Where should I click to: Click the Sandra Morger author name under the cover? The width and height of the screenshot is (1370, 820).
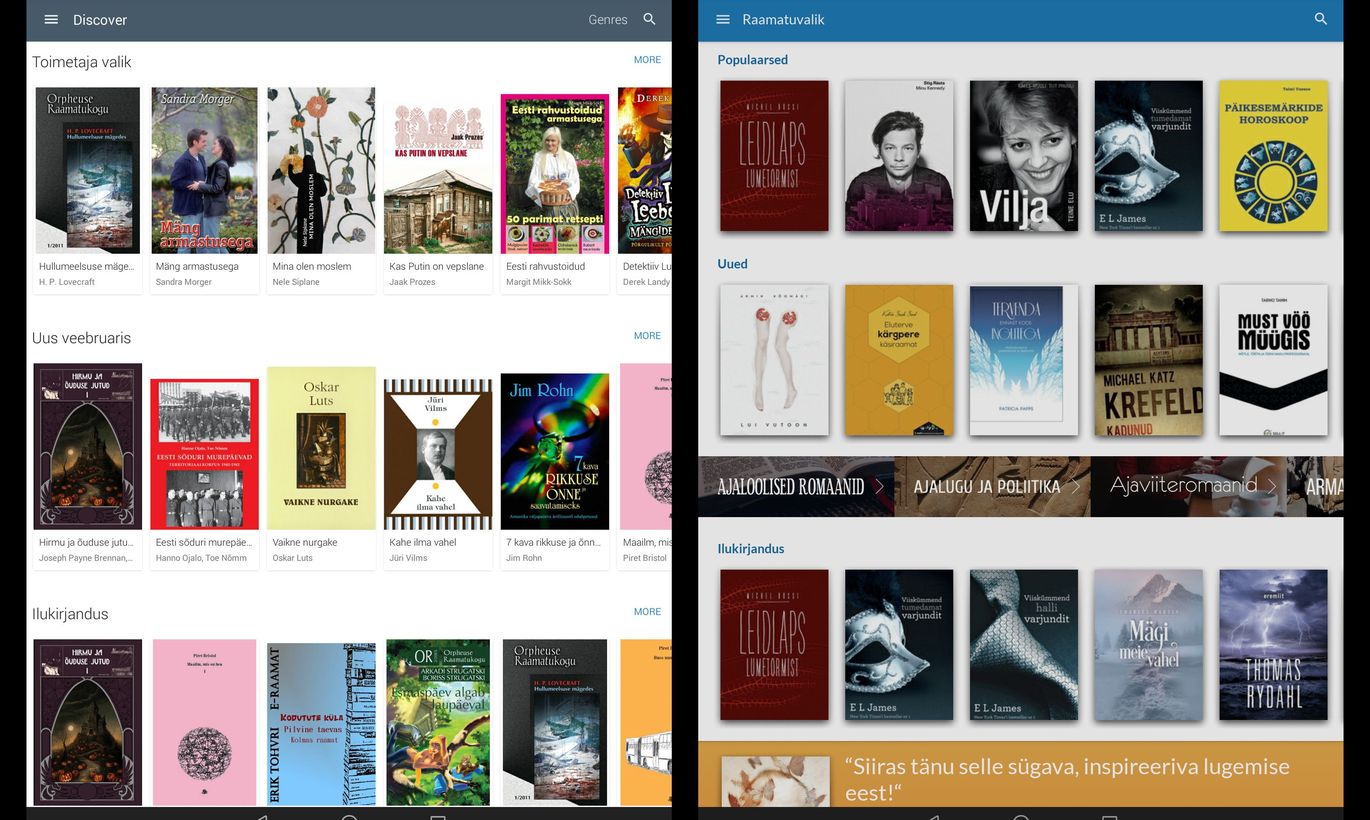(x=184, y=282)
